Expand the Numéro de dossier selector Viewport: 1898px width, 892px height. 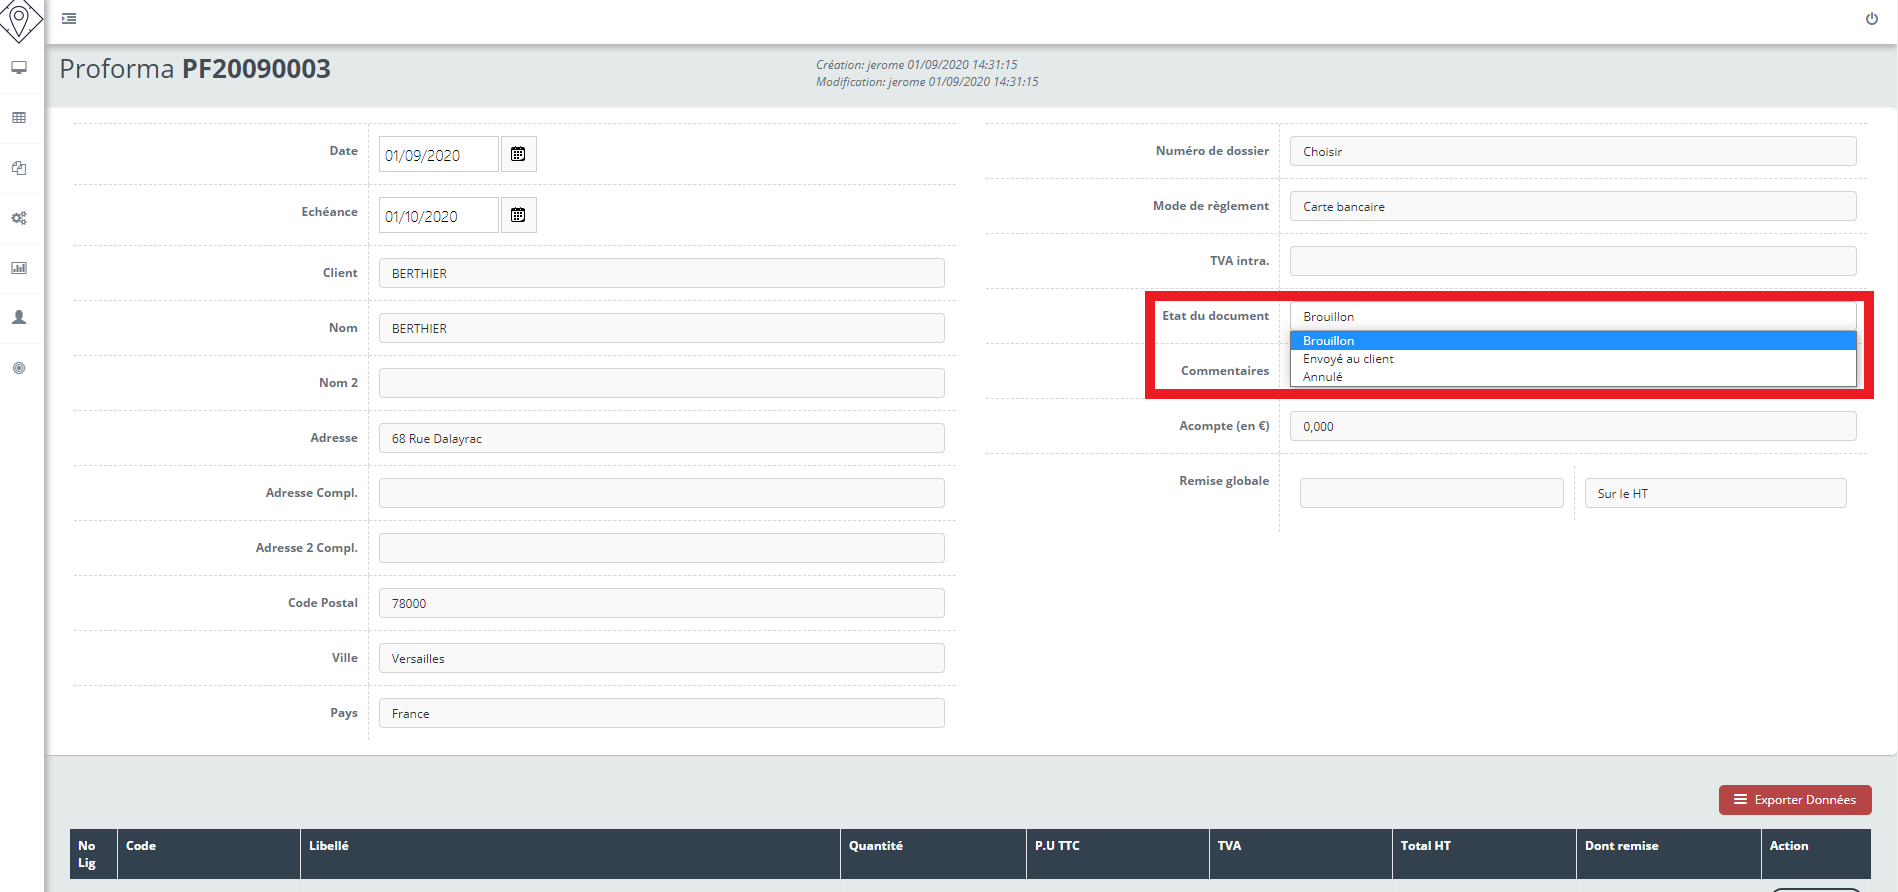(1572, 152)
